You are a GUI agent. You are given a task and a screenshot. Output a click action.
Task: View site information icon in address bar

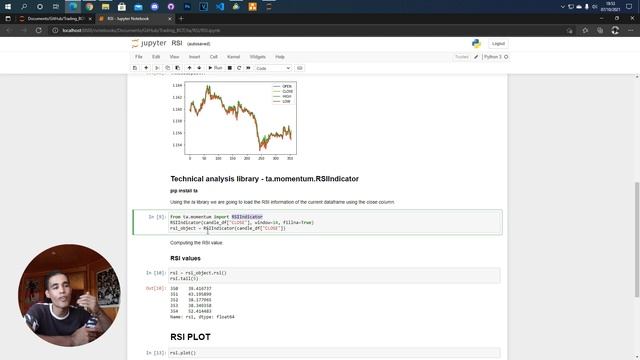click(x=55, y=31)
